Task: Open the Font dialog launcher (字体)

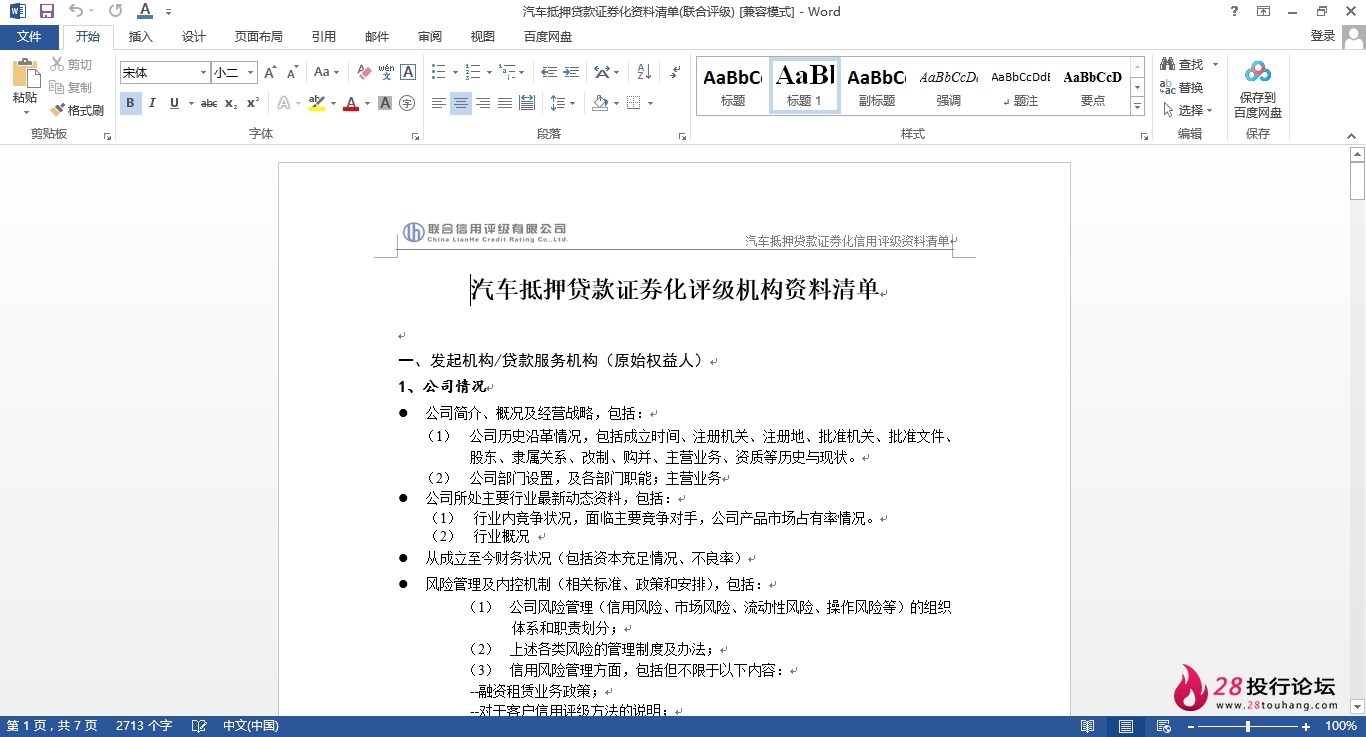Action: pyautogui.click(x=415, y=136)
